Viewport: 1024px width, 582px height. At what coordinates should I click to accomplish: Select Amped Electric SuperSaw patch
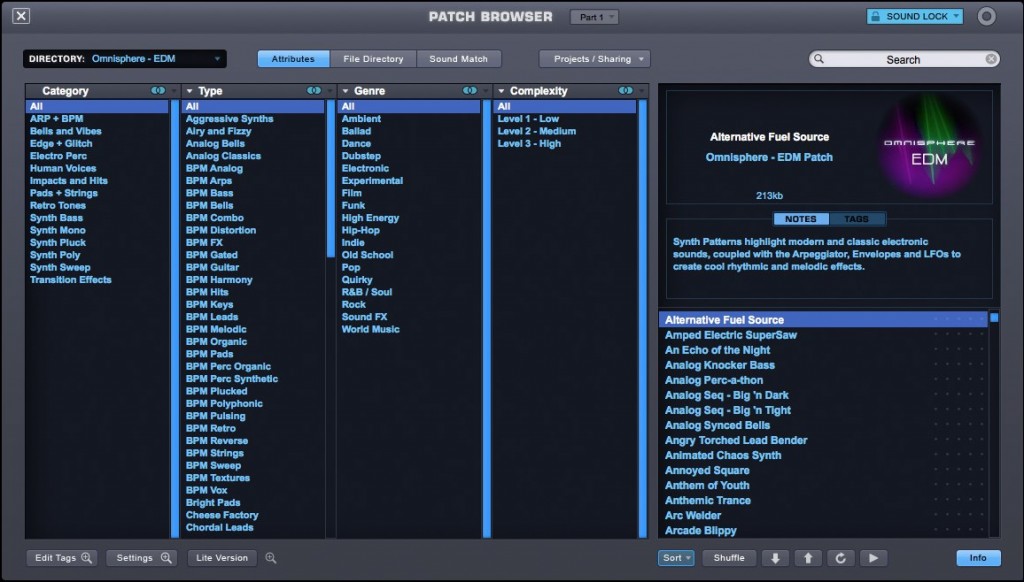731,335
